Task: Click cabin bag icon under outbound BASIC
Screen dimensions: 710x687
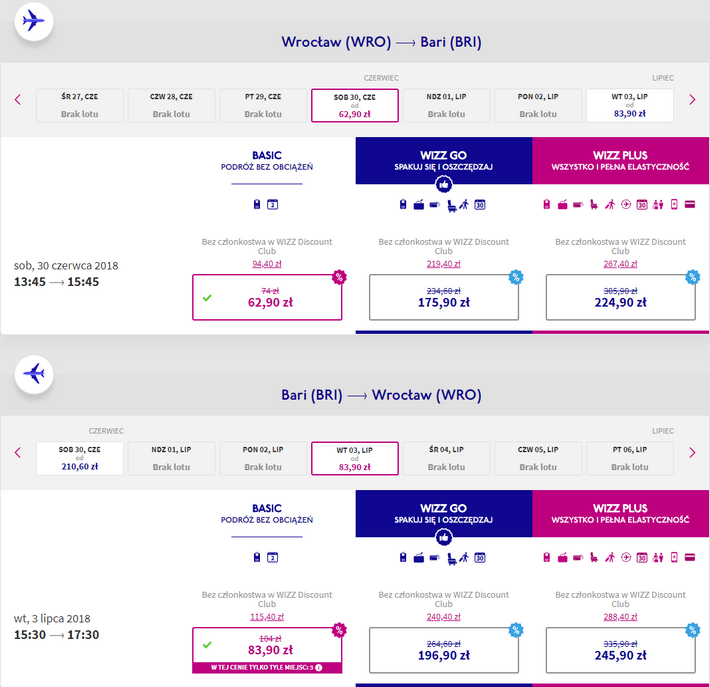Action: (x=257, y=205)
